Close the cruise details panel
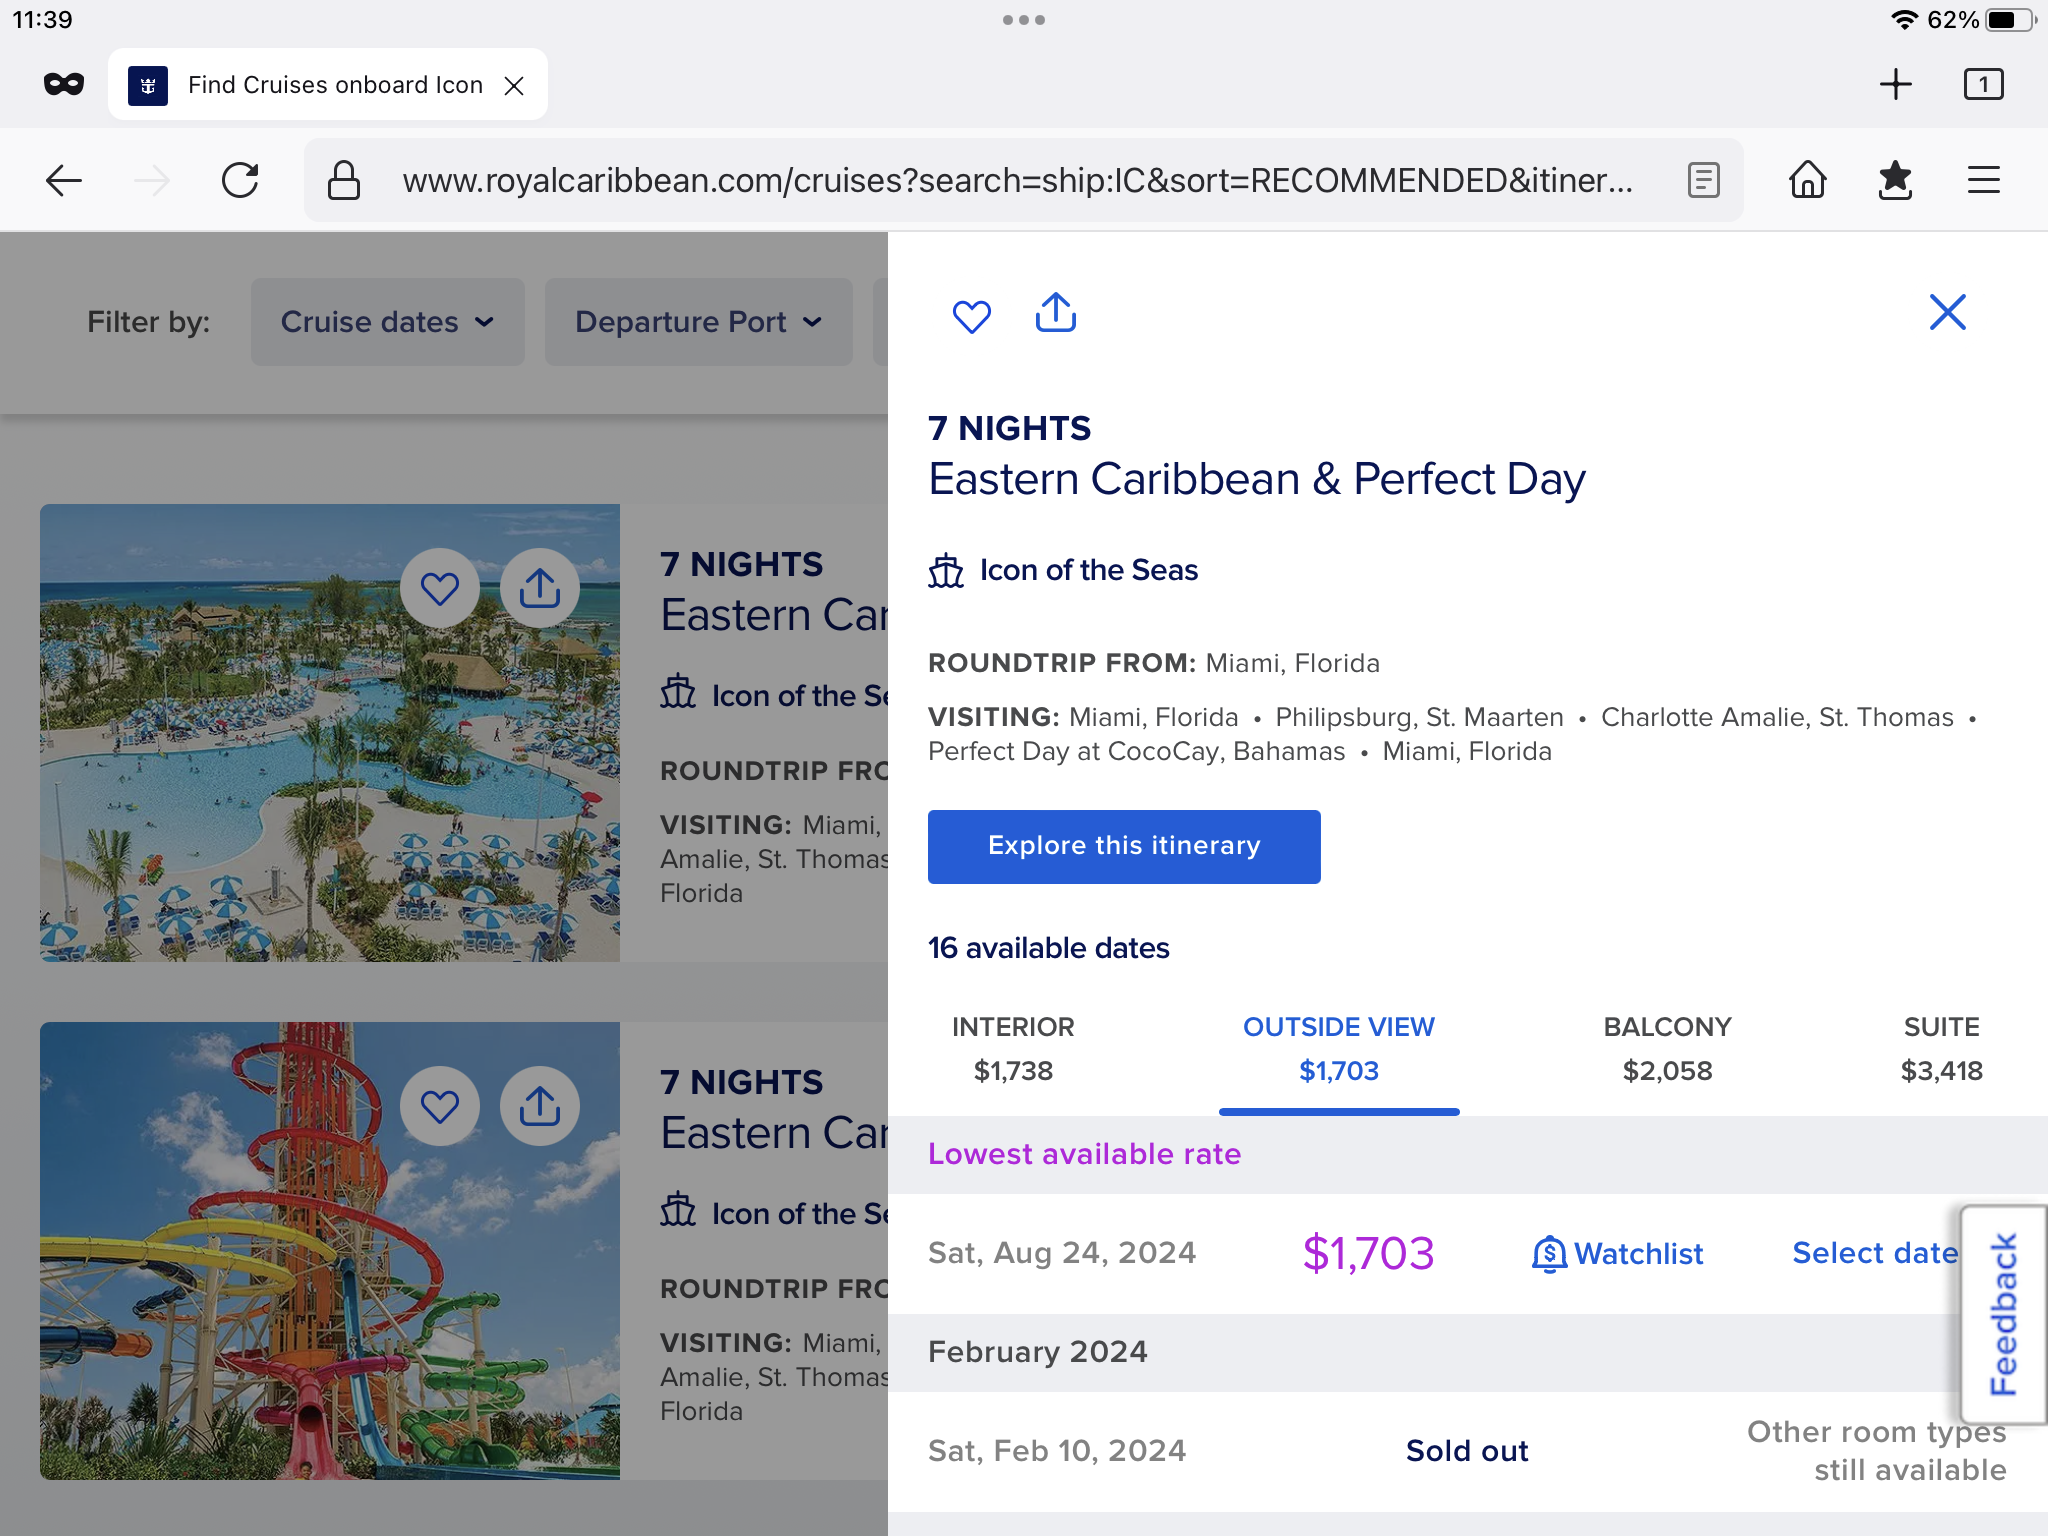This screenshot has height=1536, width=2048. (x=1947, y=312)
